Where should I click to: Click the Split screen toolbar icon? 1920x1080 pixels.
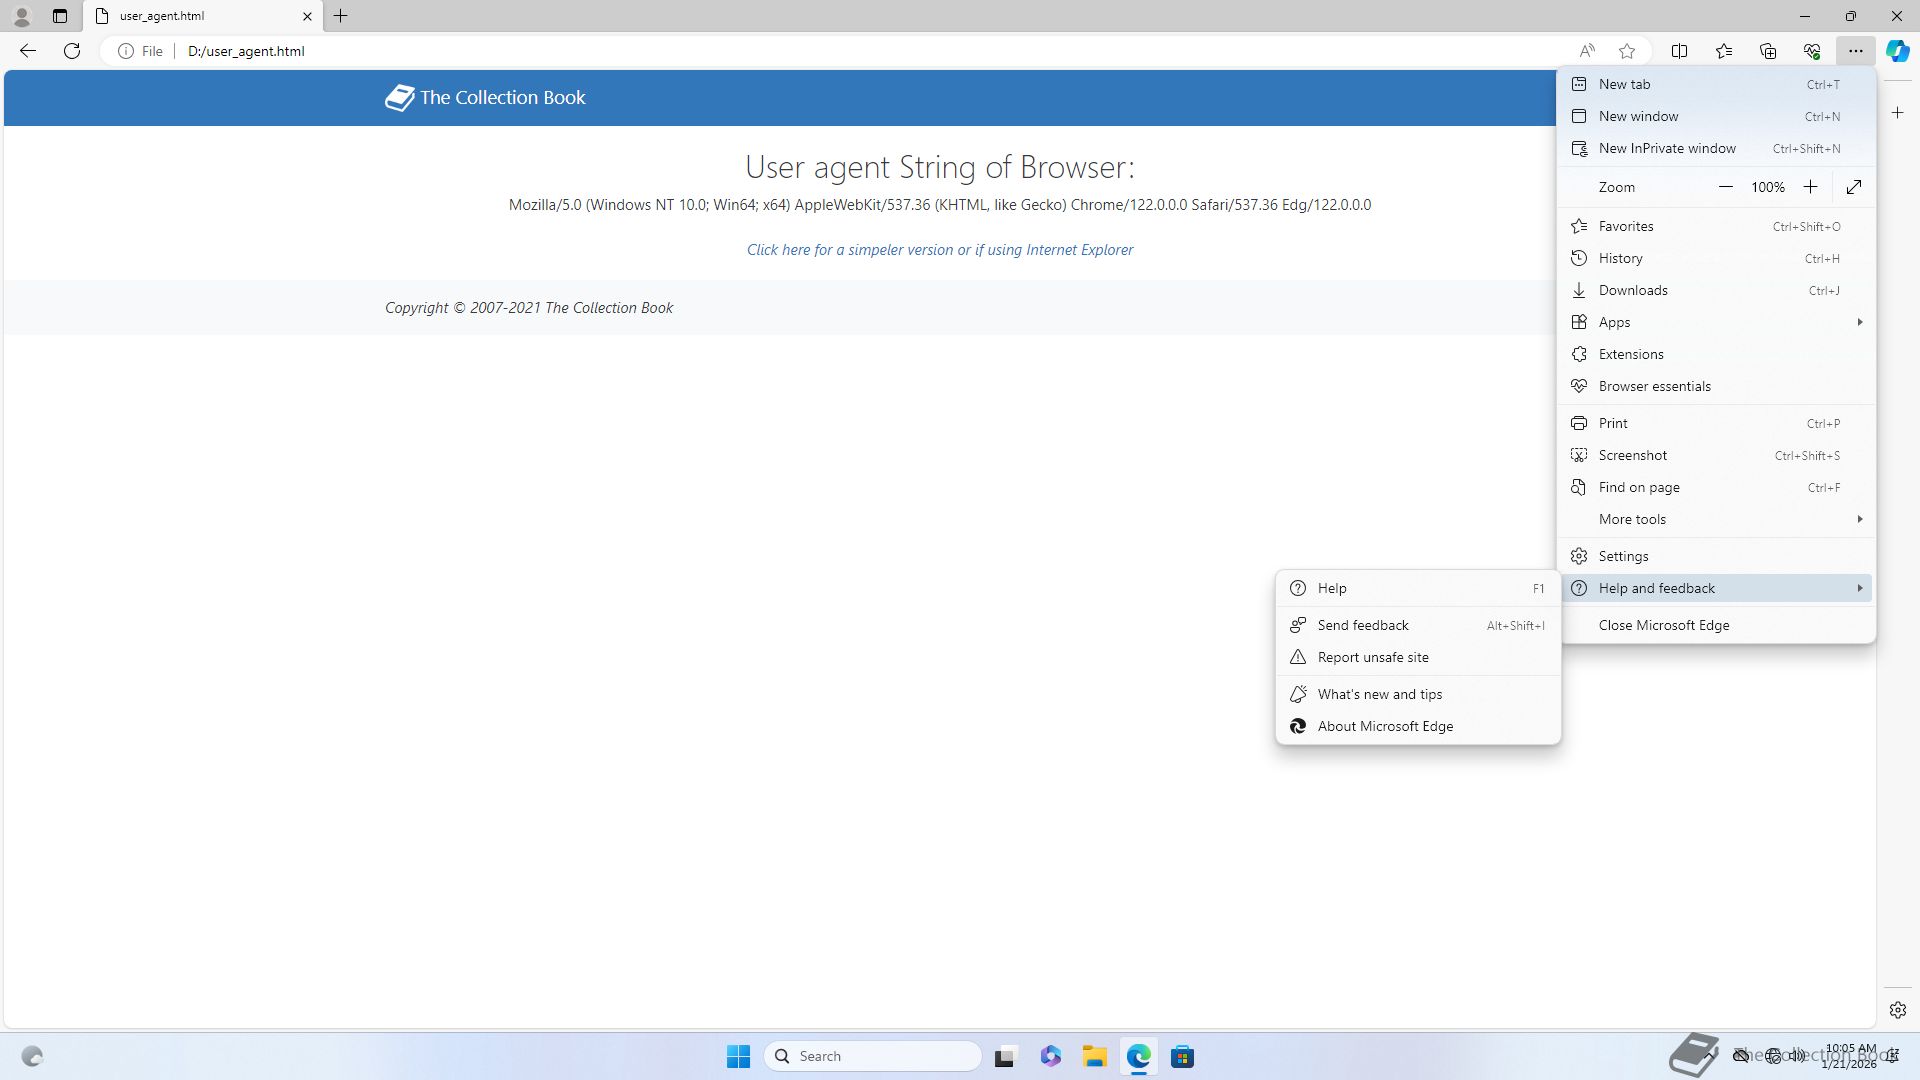(1680, 51)
